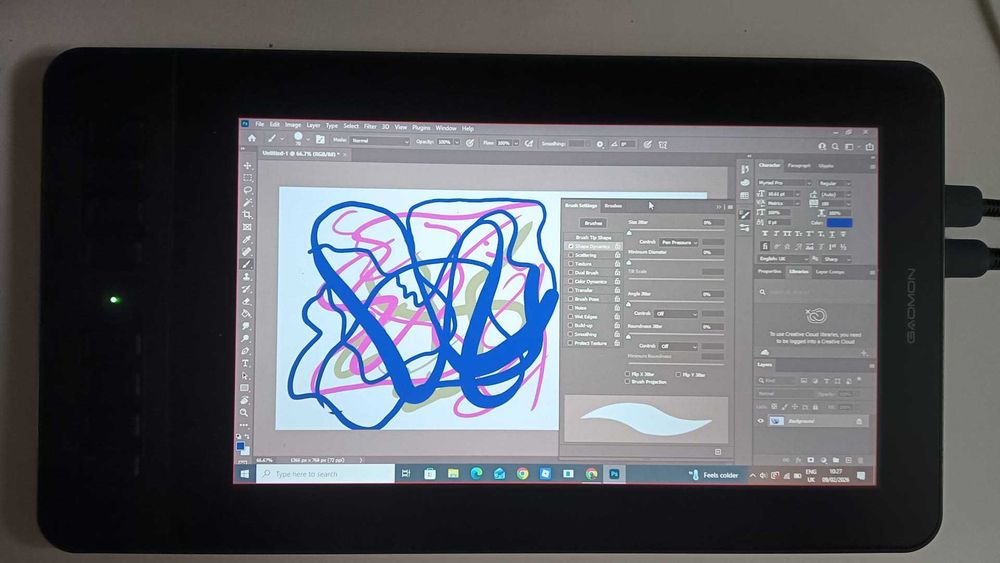Enable the Transfer checkbox
Viewport: 1000px width, 563px height.
pyautogui.click(x=571, y=290)
